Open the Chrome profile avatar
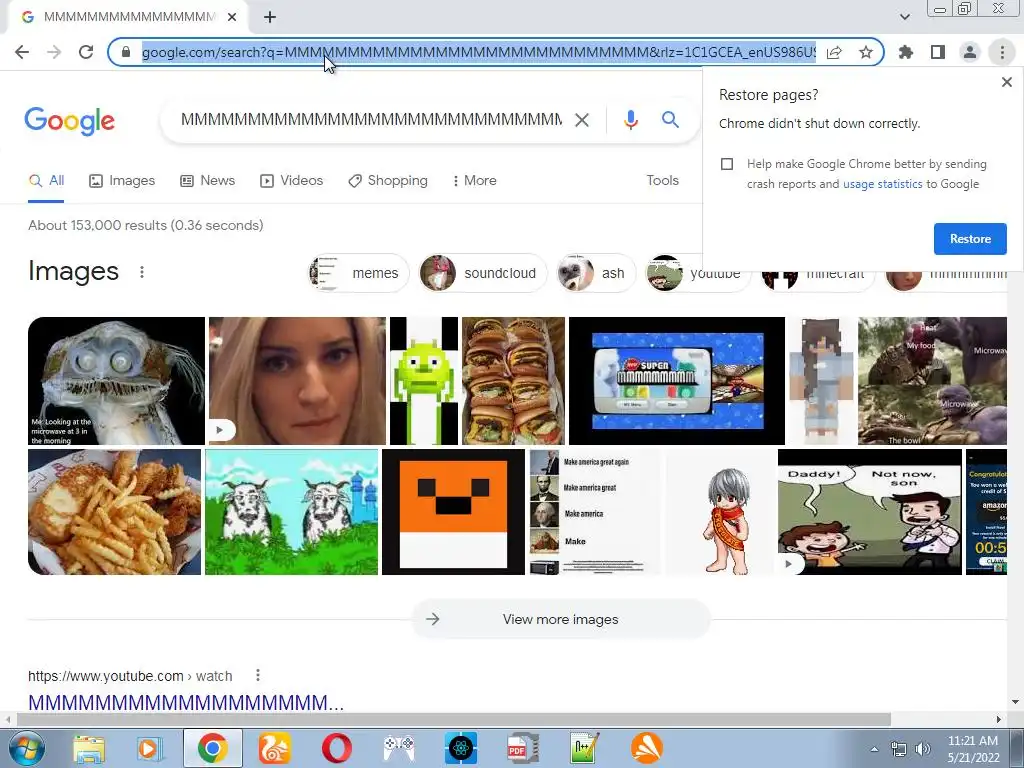This screenshot has width=1024, height=768. pyautogui.click(x=970, y=52)
